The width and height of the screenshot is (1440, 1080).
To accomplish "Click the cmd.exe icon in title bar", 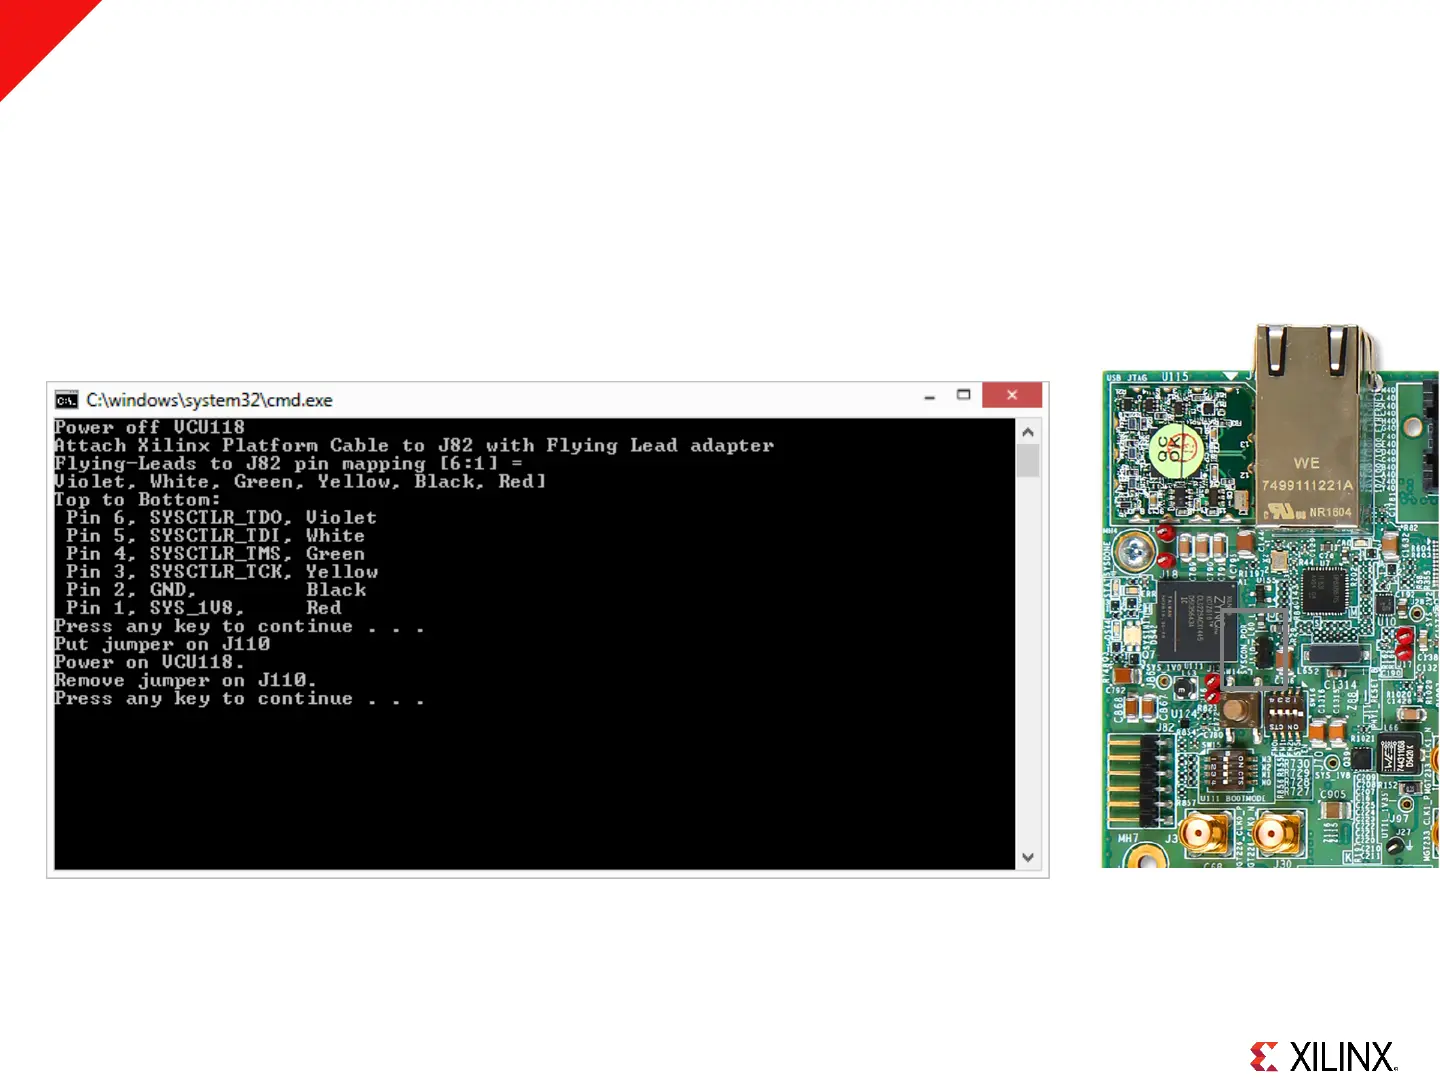I will coord(66,400).
